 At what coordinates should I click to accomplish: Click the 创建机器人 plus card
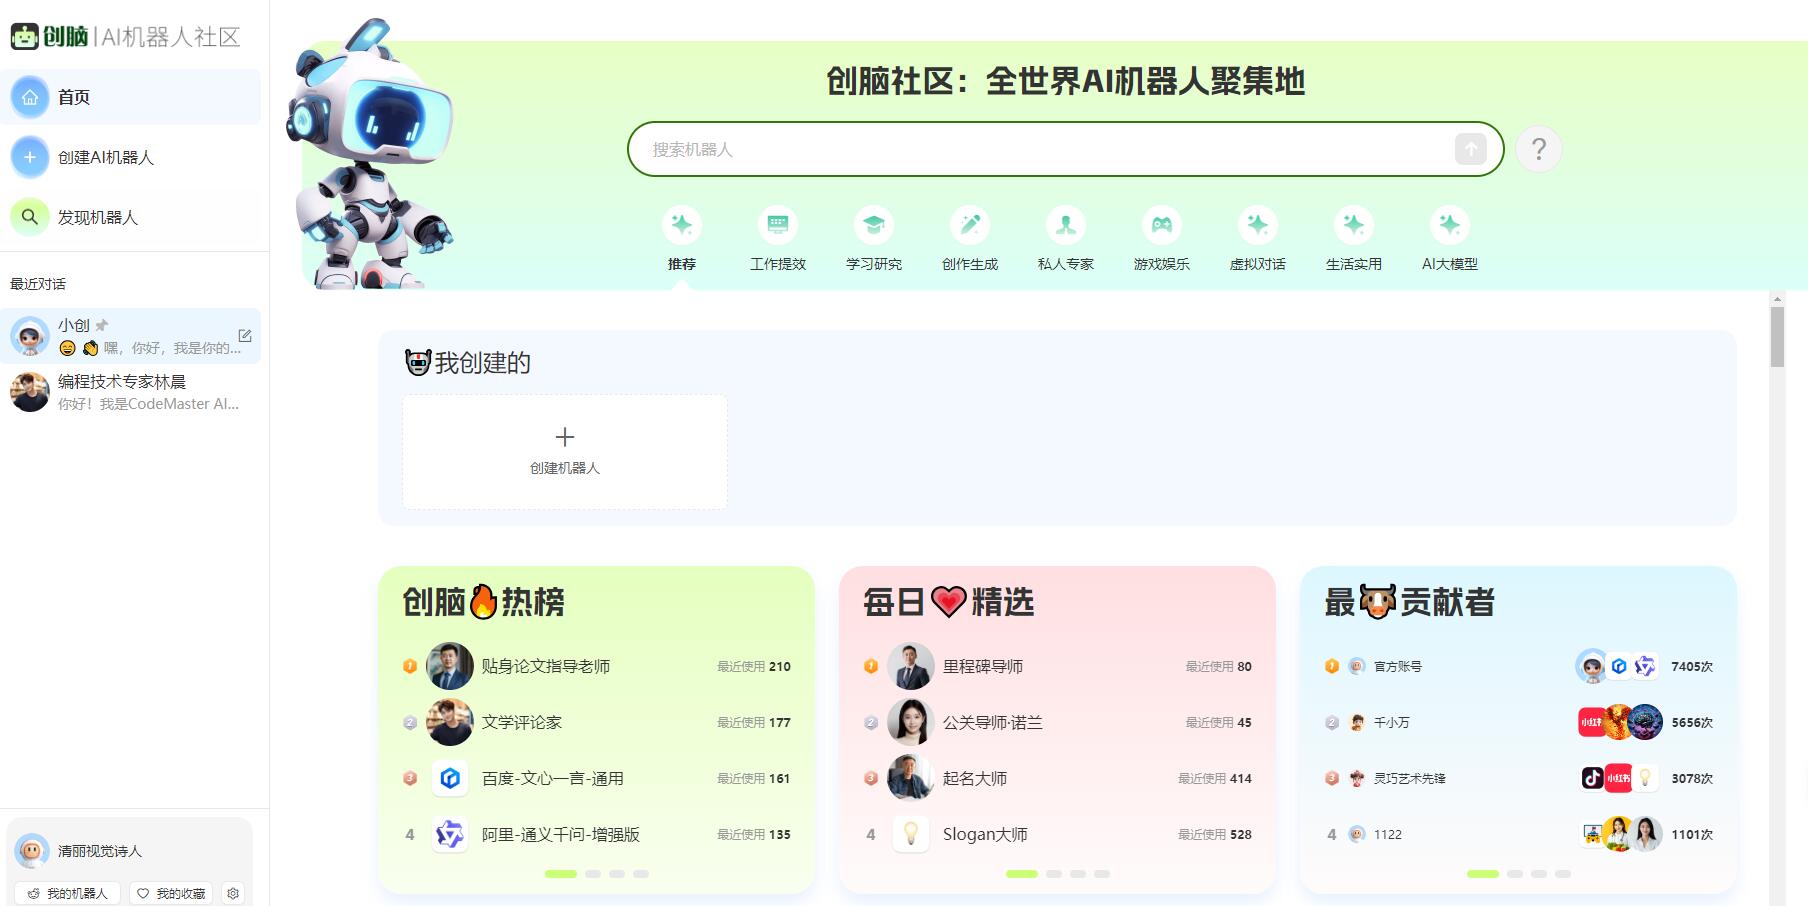[564, 451]
